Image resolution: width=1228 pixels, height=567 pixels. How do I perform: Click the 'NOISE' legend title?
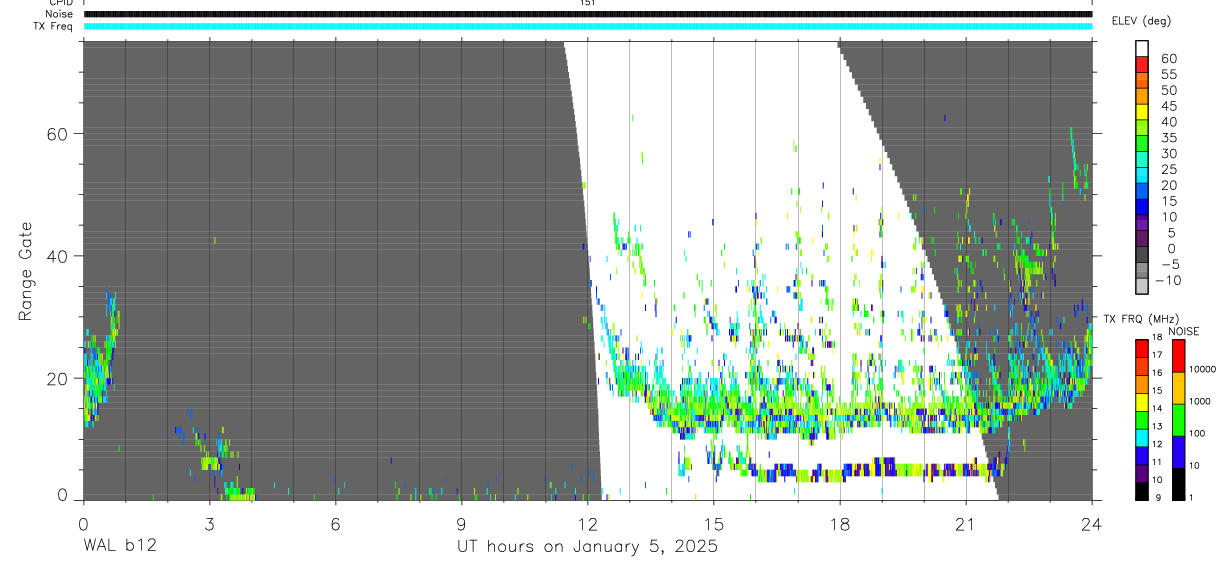click(x=1184, y=331)
